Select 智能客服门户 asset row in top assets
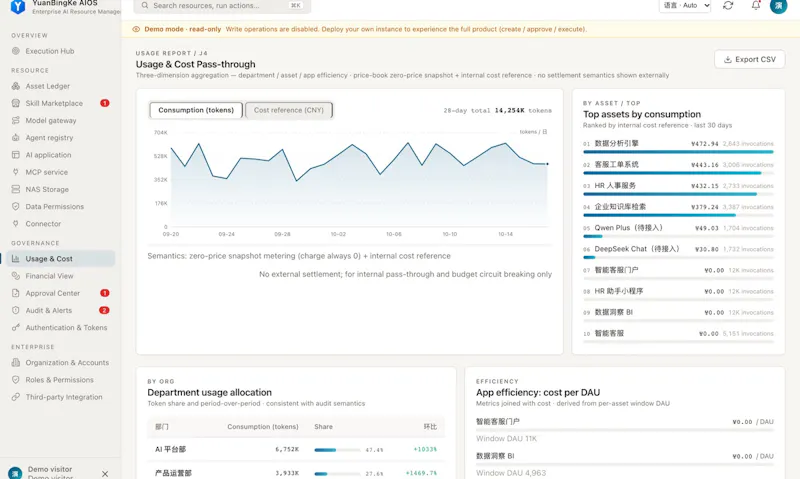800x479 pixels. click(x=678, y=272)
